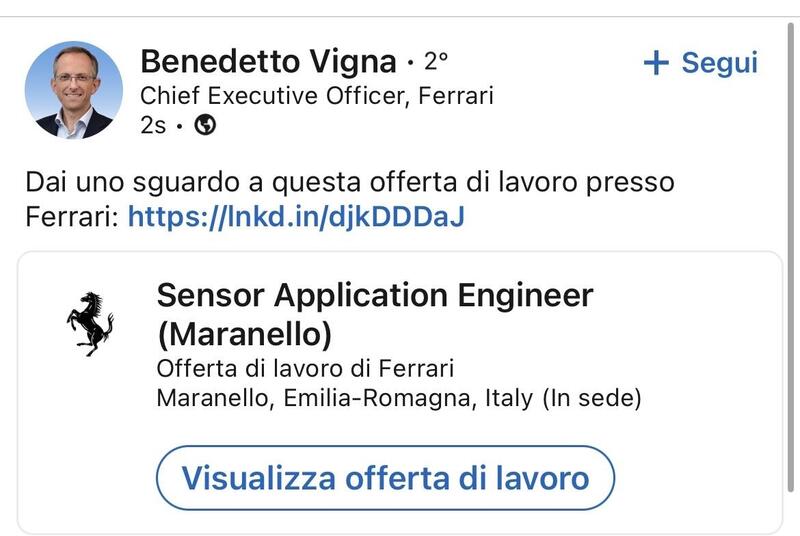Click Visualizza offerta di lavoro button
The height and width of the screenshot is (536, 800).
[x=385, y=477]
